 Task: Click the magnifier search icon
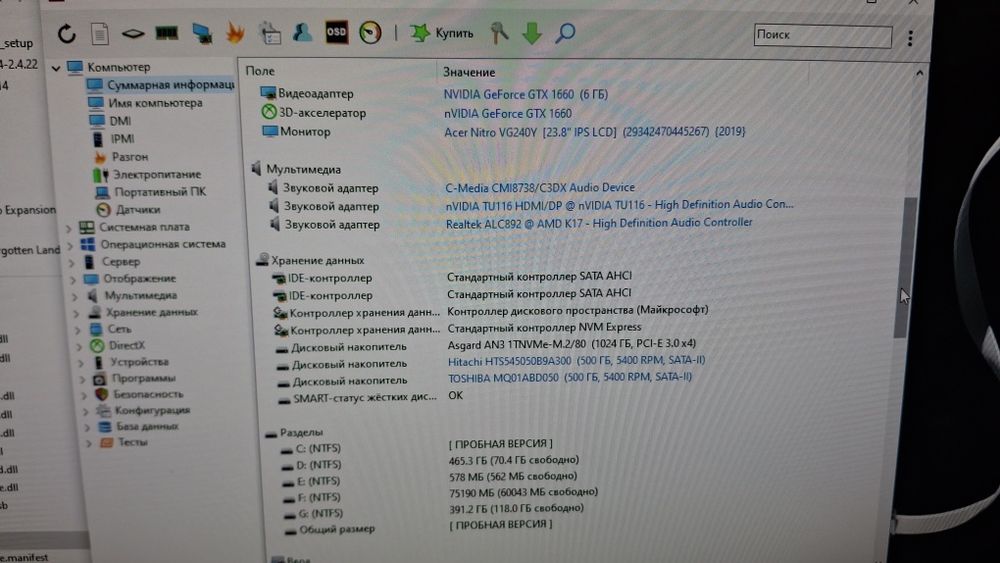[564, 33]
